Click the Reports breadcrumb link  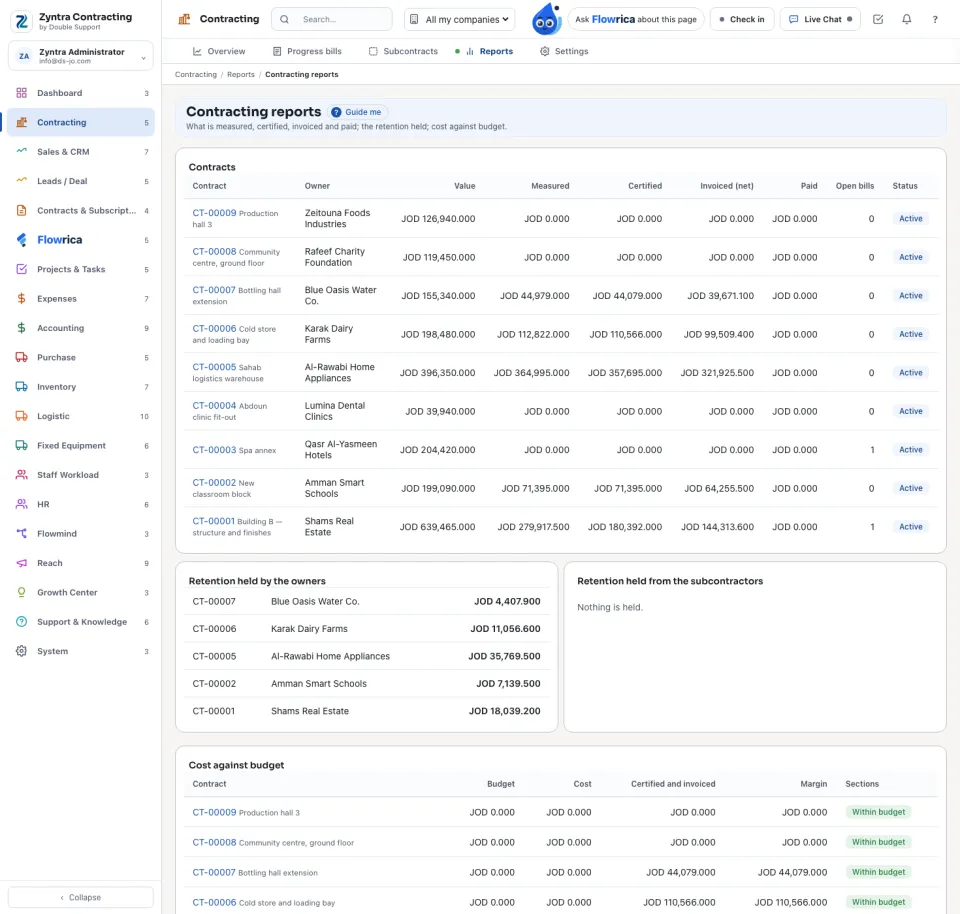tap(241, 75)
